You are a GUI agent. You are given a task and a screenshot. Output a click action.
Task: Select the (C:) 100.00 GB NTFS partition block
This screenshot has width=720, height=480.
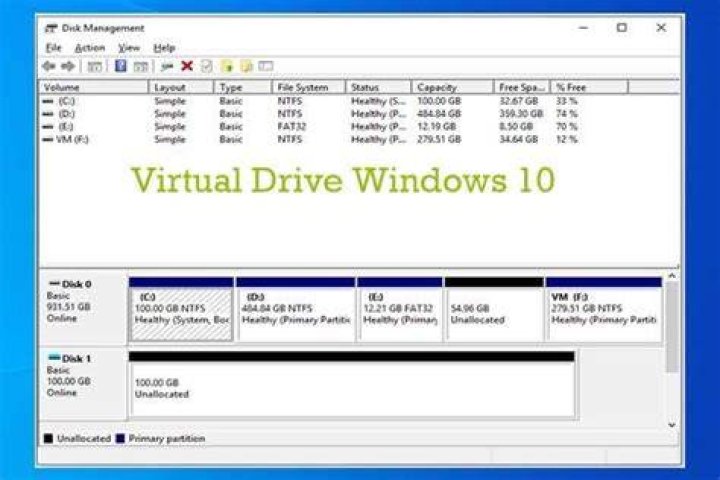(181, 310)
